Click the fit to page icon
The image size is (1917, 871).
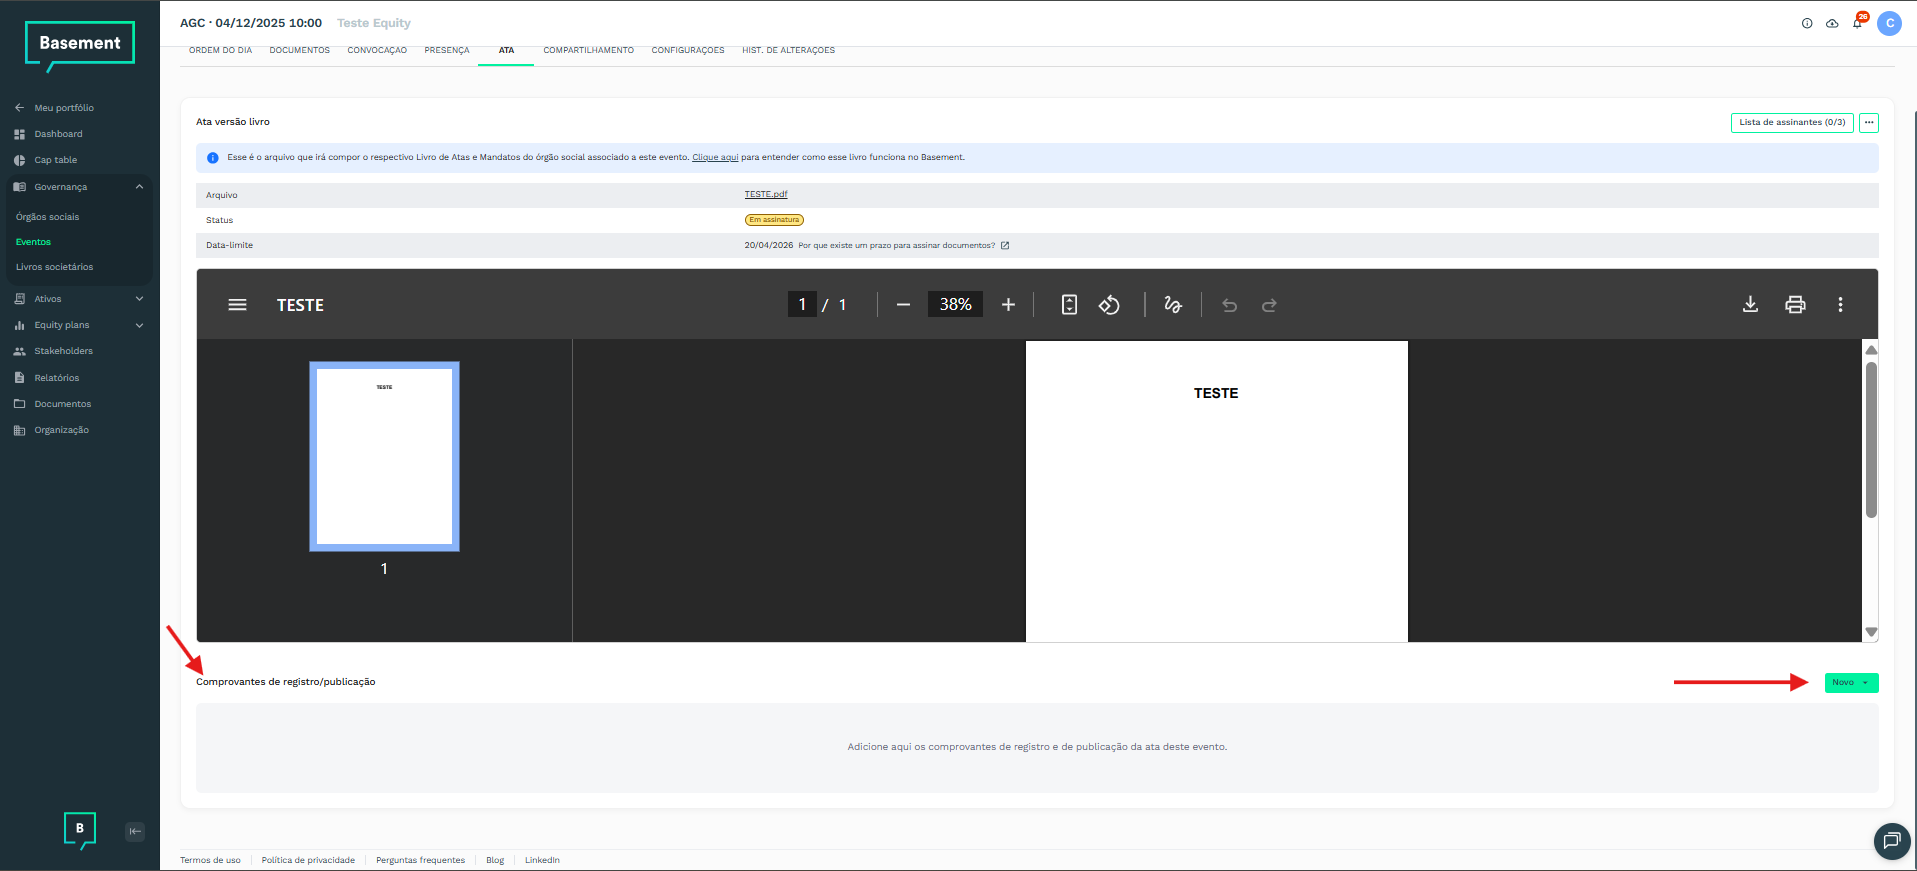click(1069, 305)
